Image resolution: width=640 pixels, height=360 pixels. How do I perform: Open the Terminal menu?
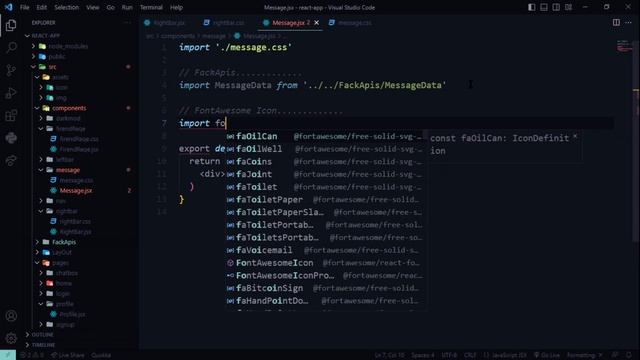pyautogui.click(x=151, y=7)
